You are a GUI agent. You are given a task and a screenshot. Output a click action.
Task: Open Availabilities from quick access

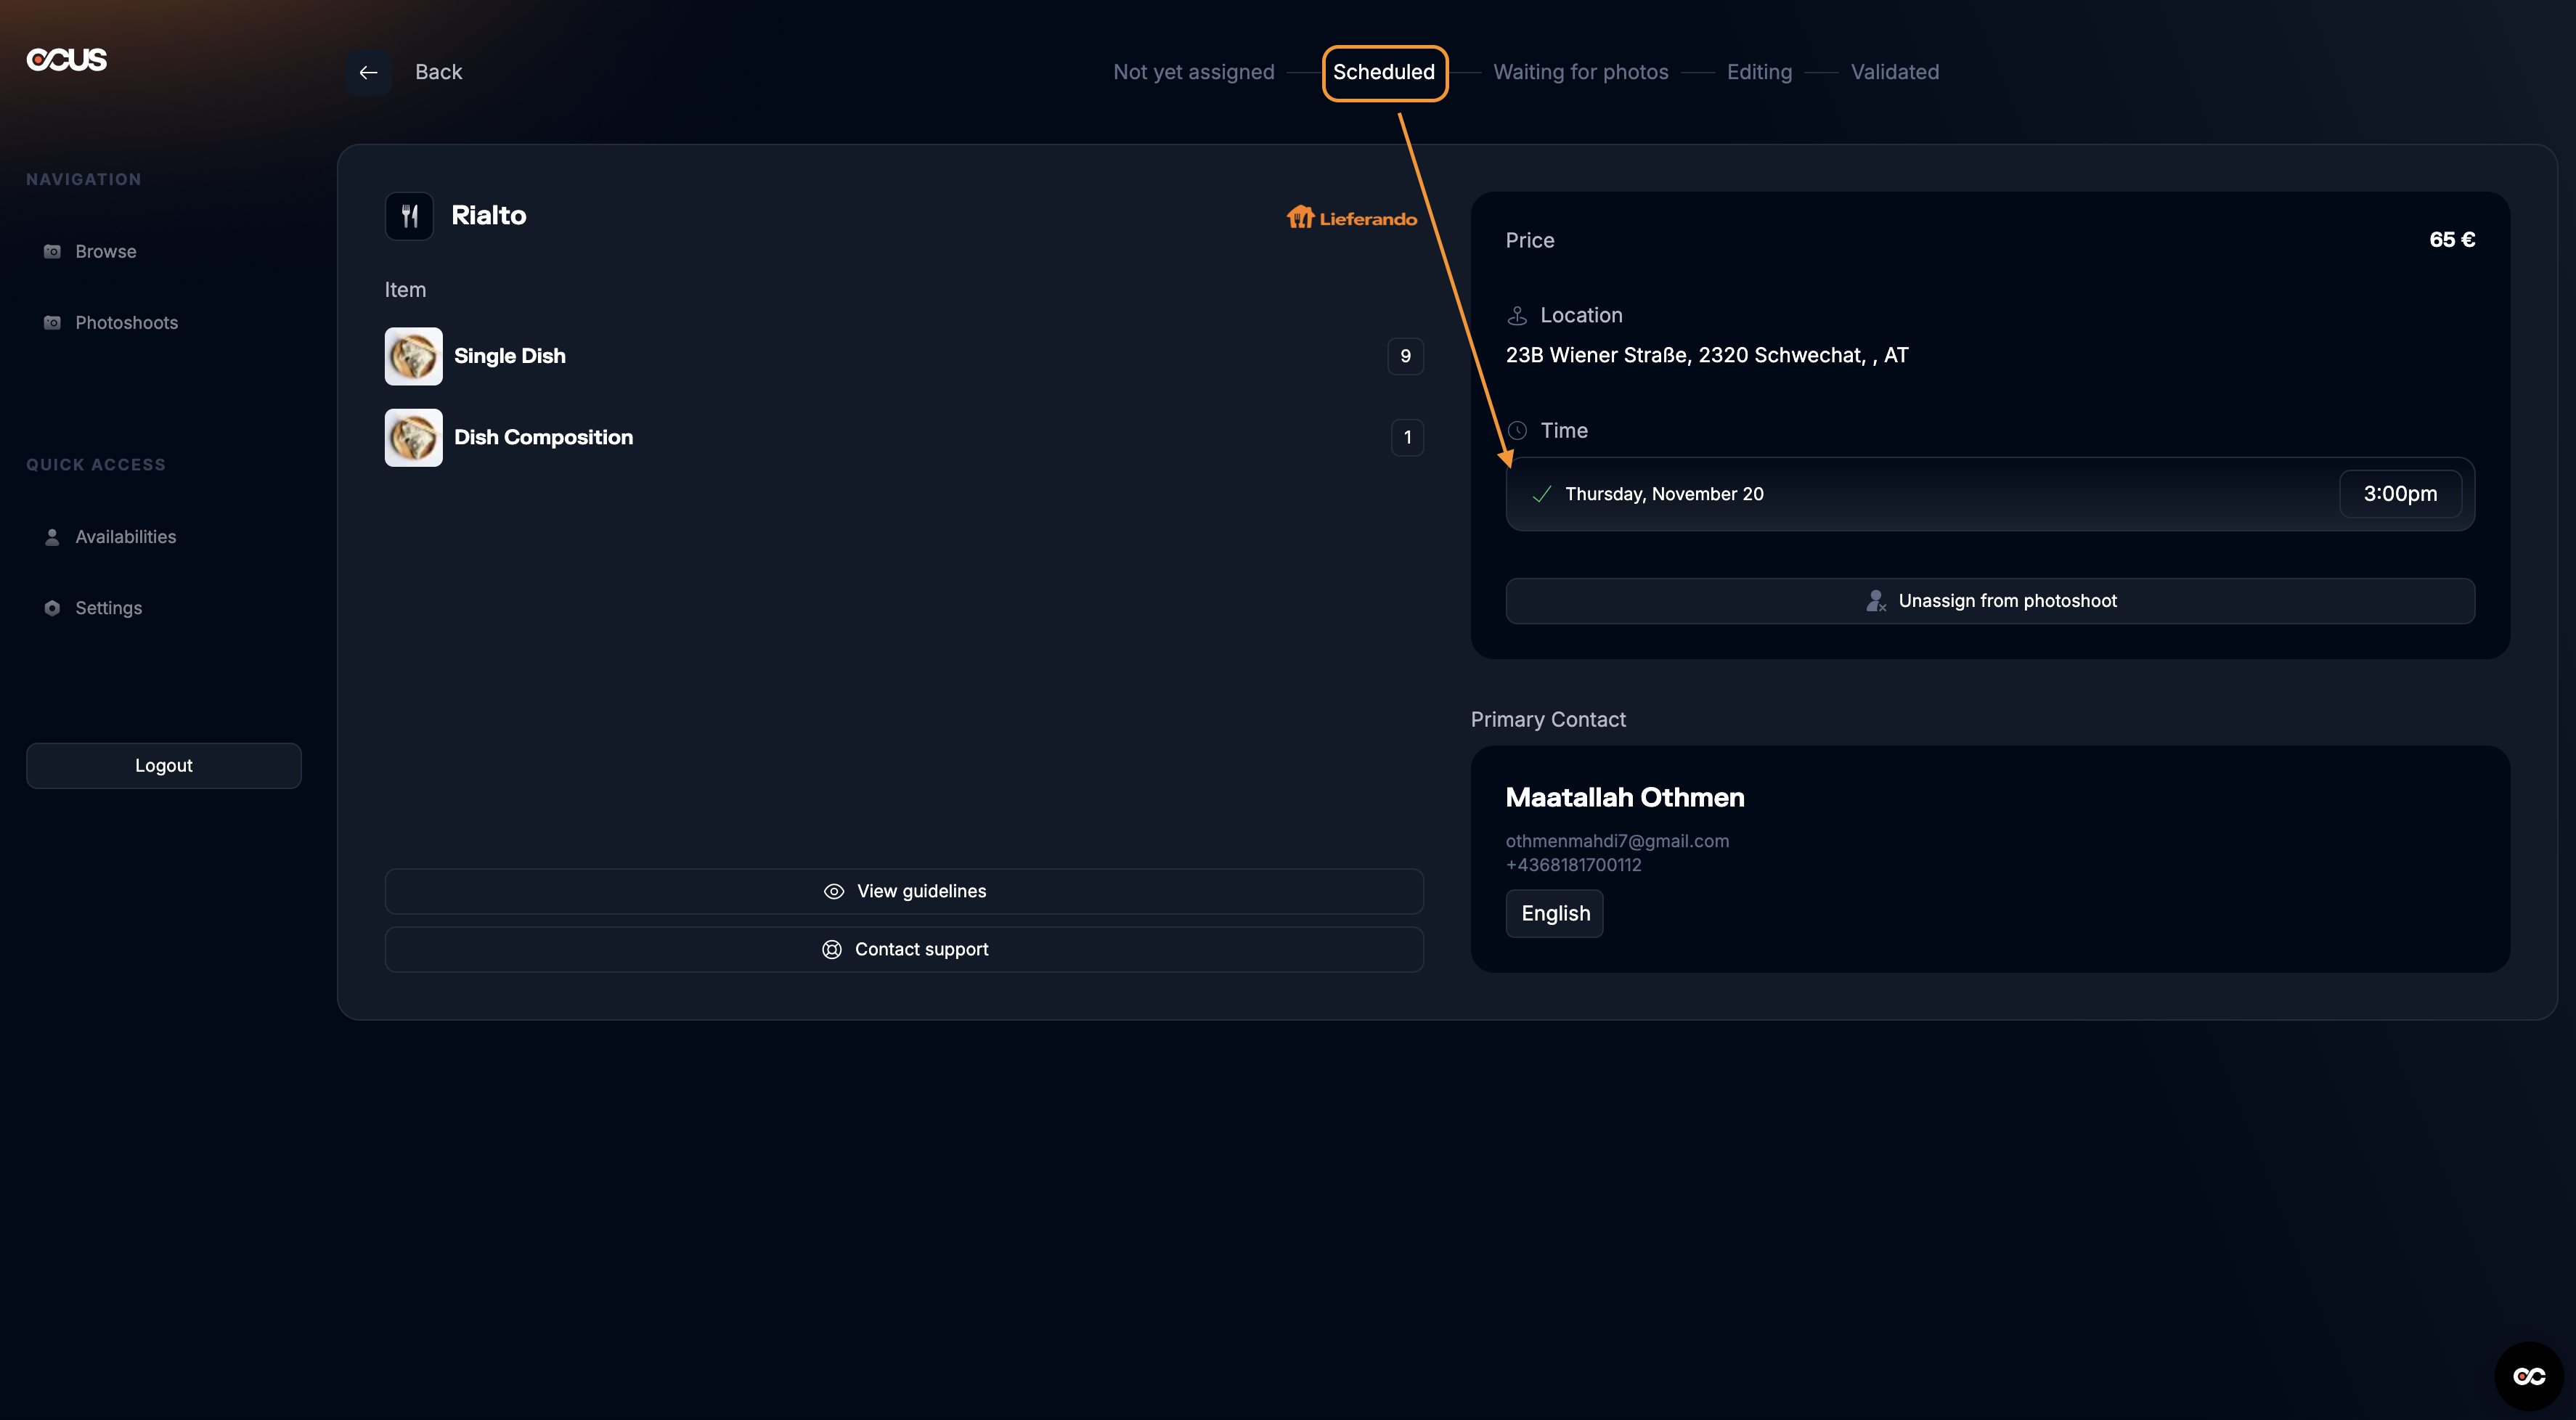click(x=125, y=537)
